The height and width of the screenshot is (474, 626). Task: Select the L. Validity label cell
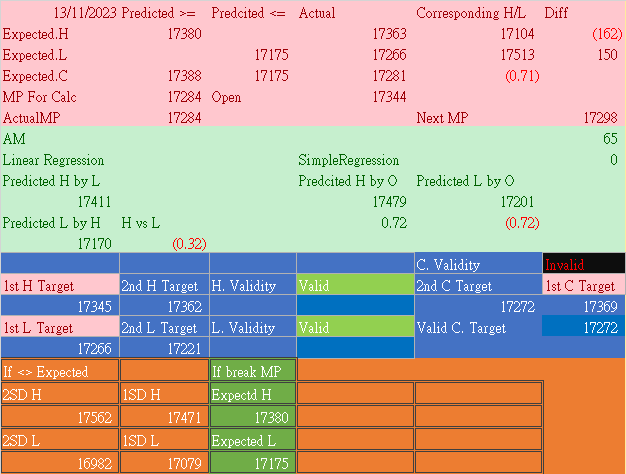[252, 328]
